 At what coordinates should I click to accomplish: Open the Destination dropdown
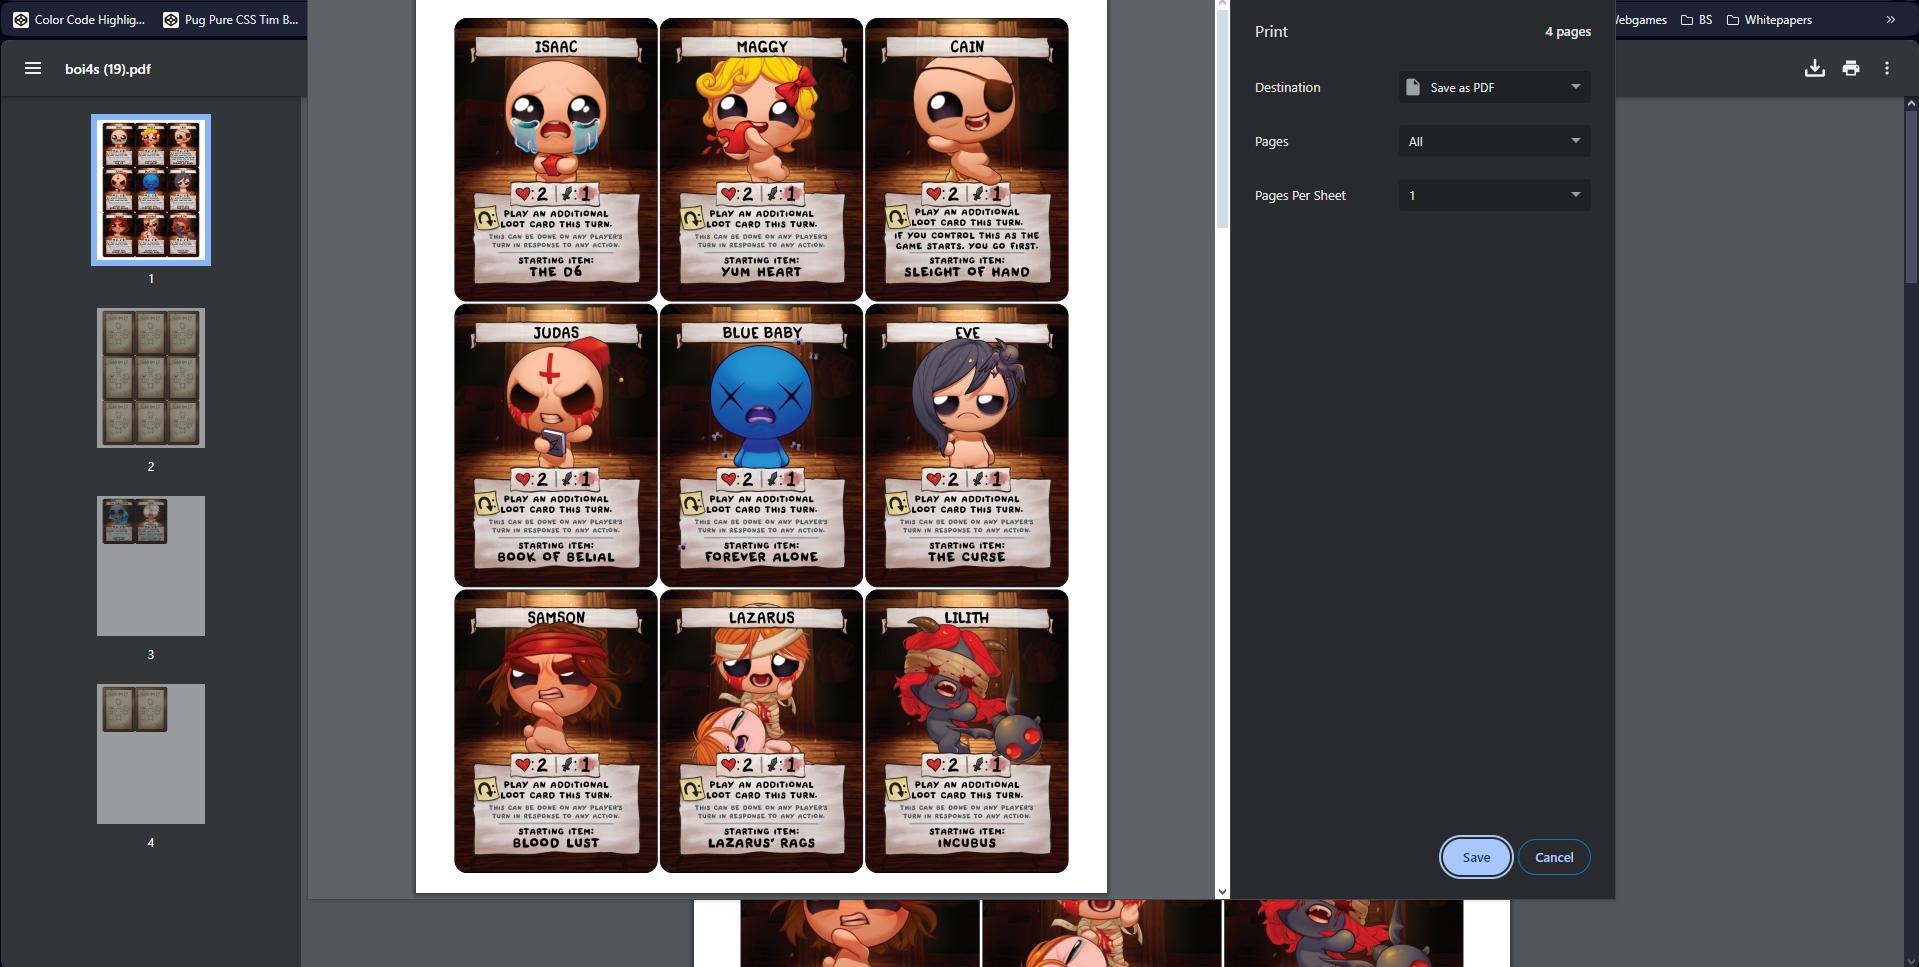click(1494, 87)
